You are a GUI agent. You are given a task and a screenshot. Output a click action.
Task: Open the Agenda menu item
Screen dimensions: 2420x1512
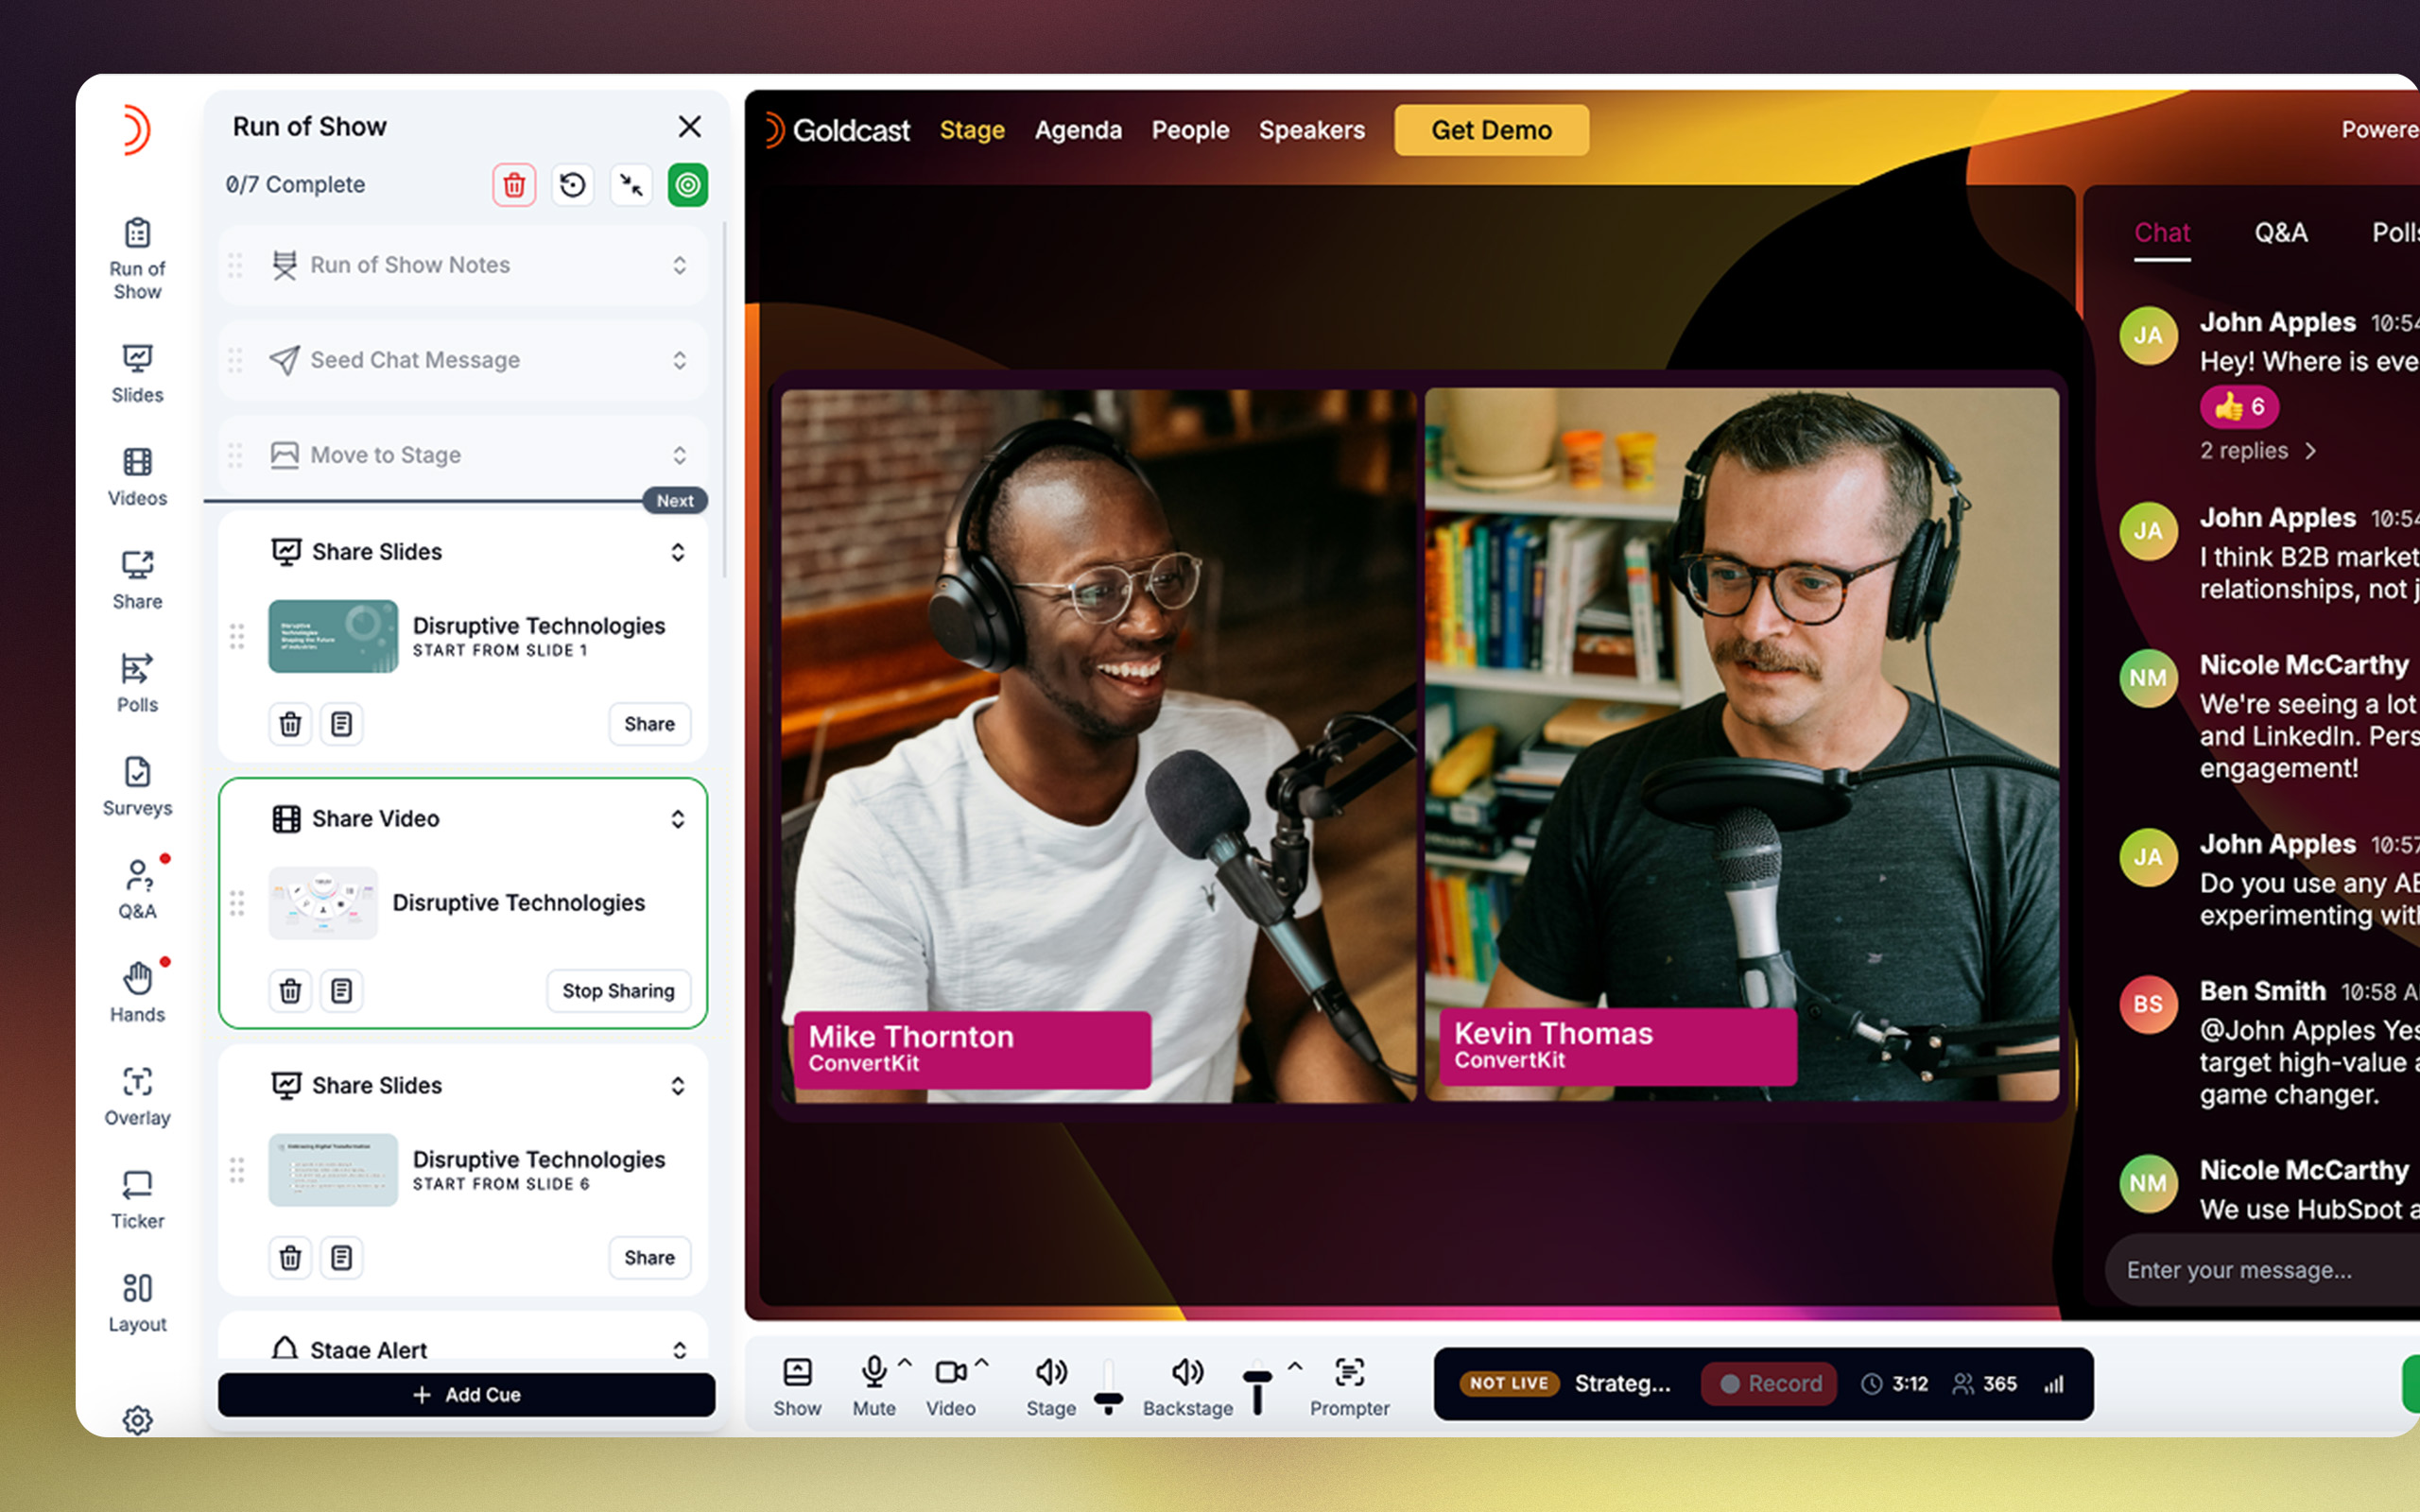pos(1077,130)
